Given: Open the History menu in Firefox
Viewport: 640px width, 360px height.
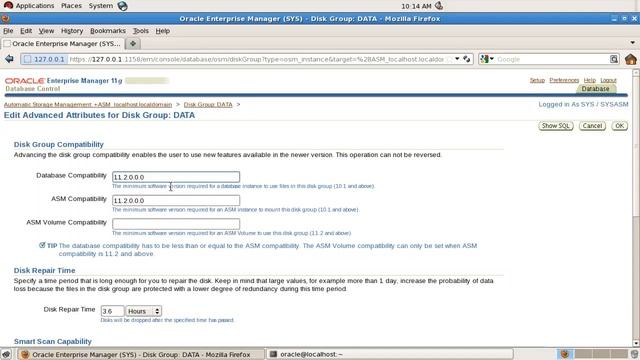Looking at the screenshot, I should (x=72, y=31).
